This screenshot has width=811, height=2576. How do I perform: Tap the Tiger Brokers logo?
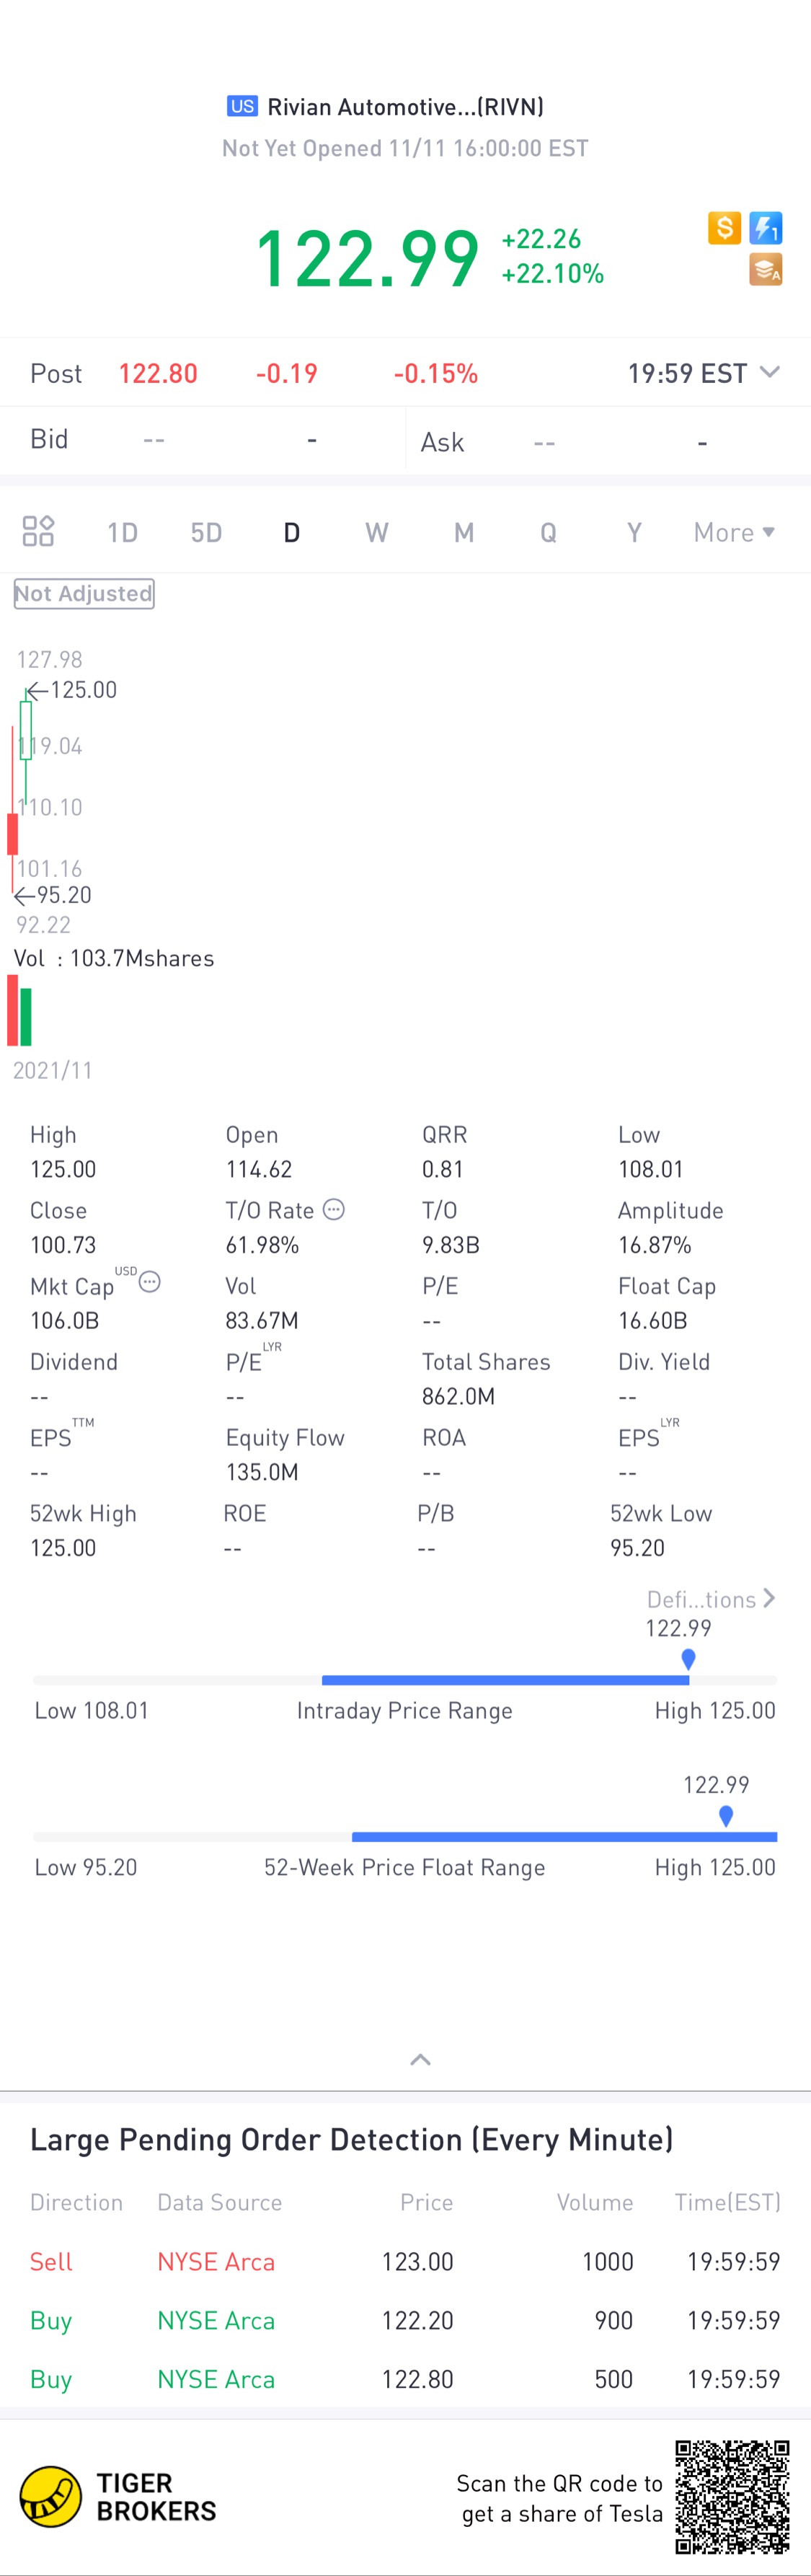[x=118, y=2497]
